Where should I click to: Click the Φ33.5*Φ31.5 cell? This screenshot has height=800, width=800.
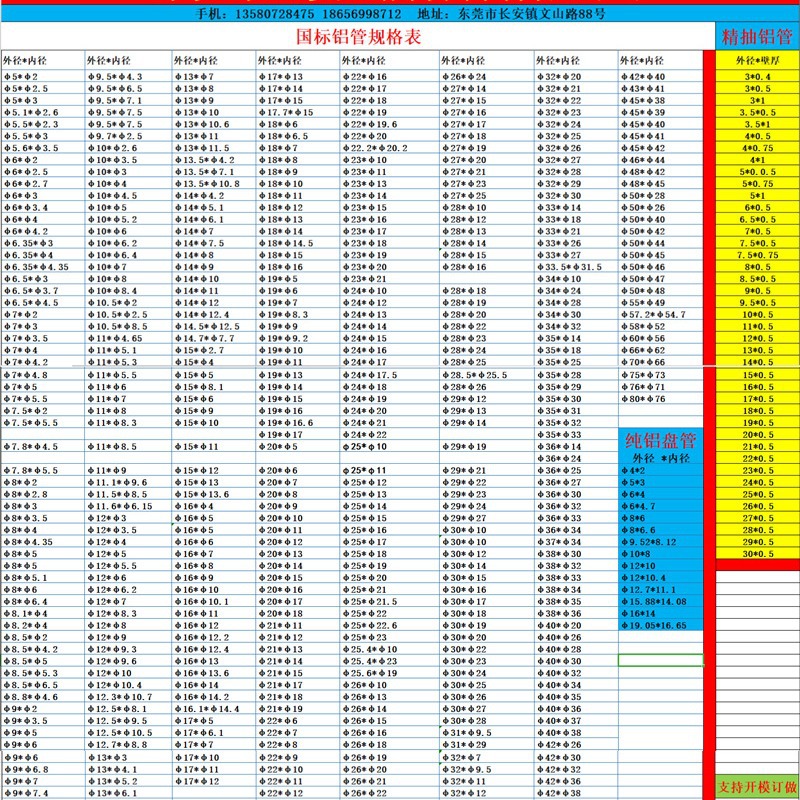pyautogui.click(x=571, y=267)
